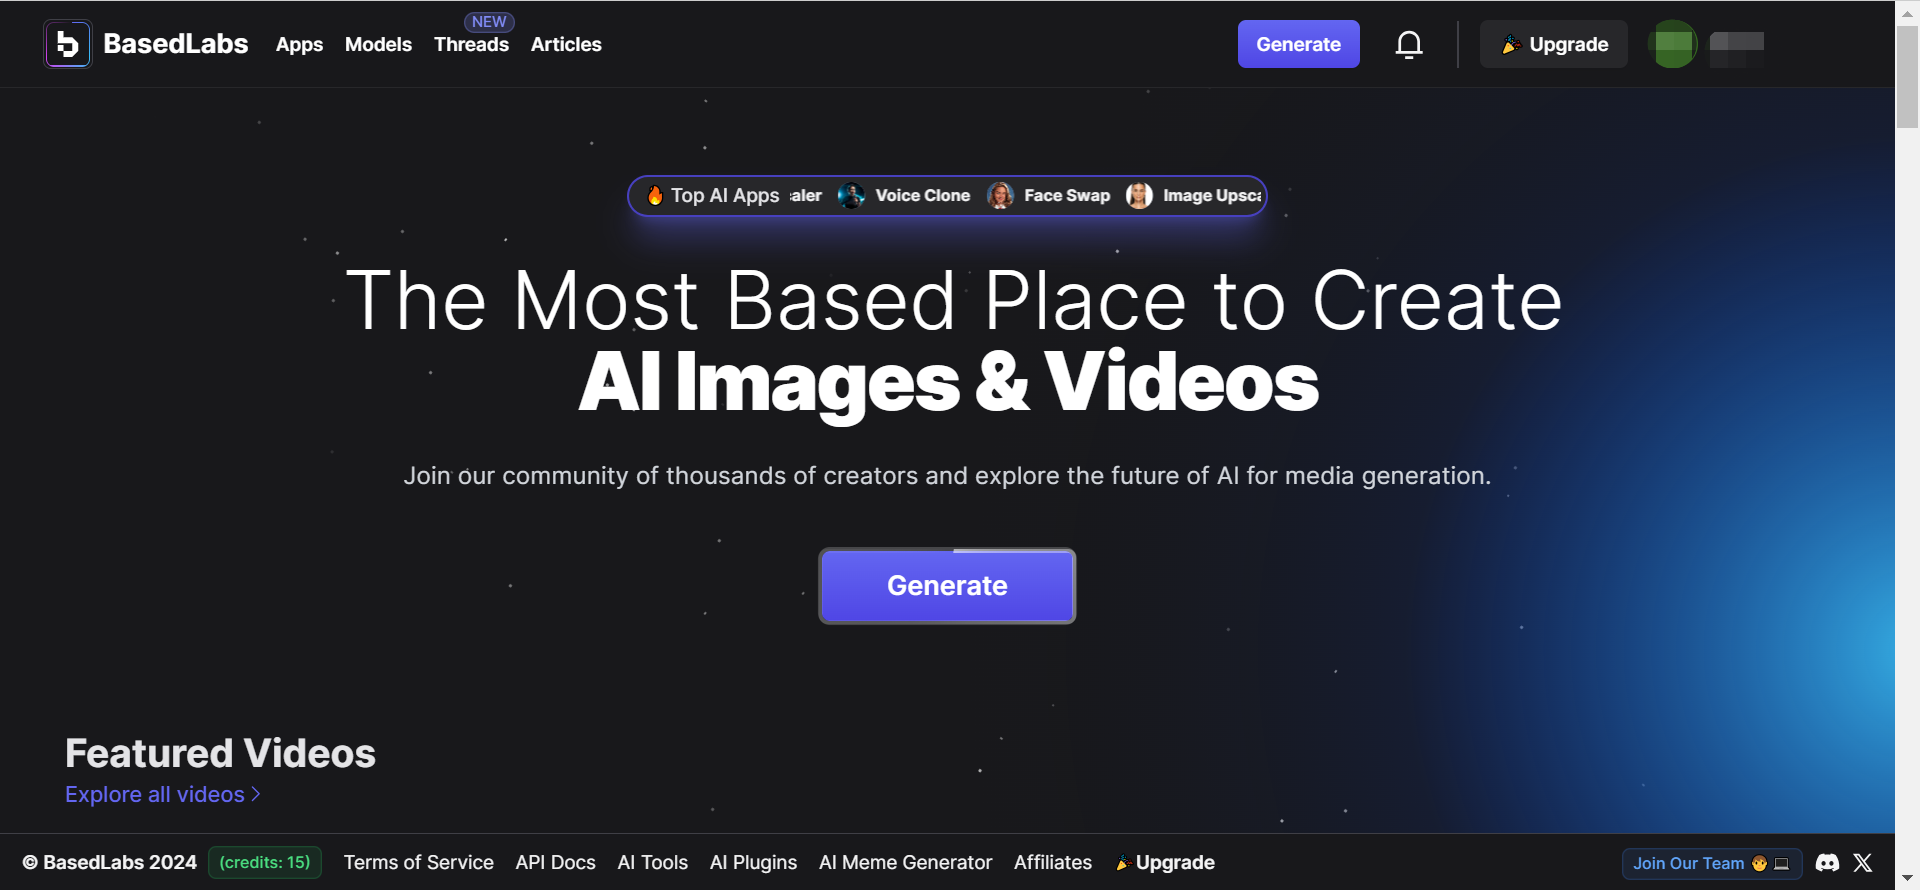Open Terms of Service
This screenshot has width=1920, height=890.
tap(418, 862)
